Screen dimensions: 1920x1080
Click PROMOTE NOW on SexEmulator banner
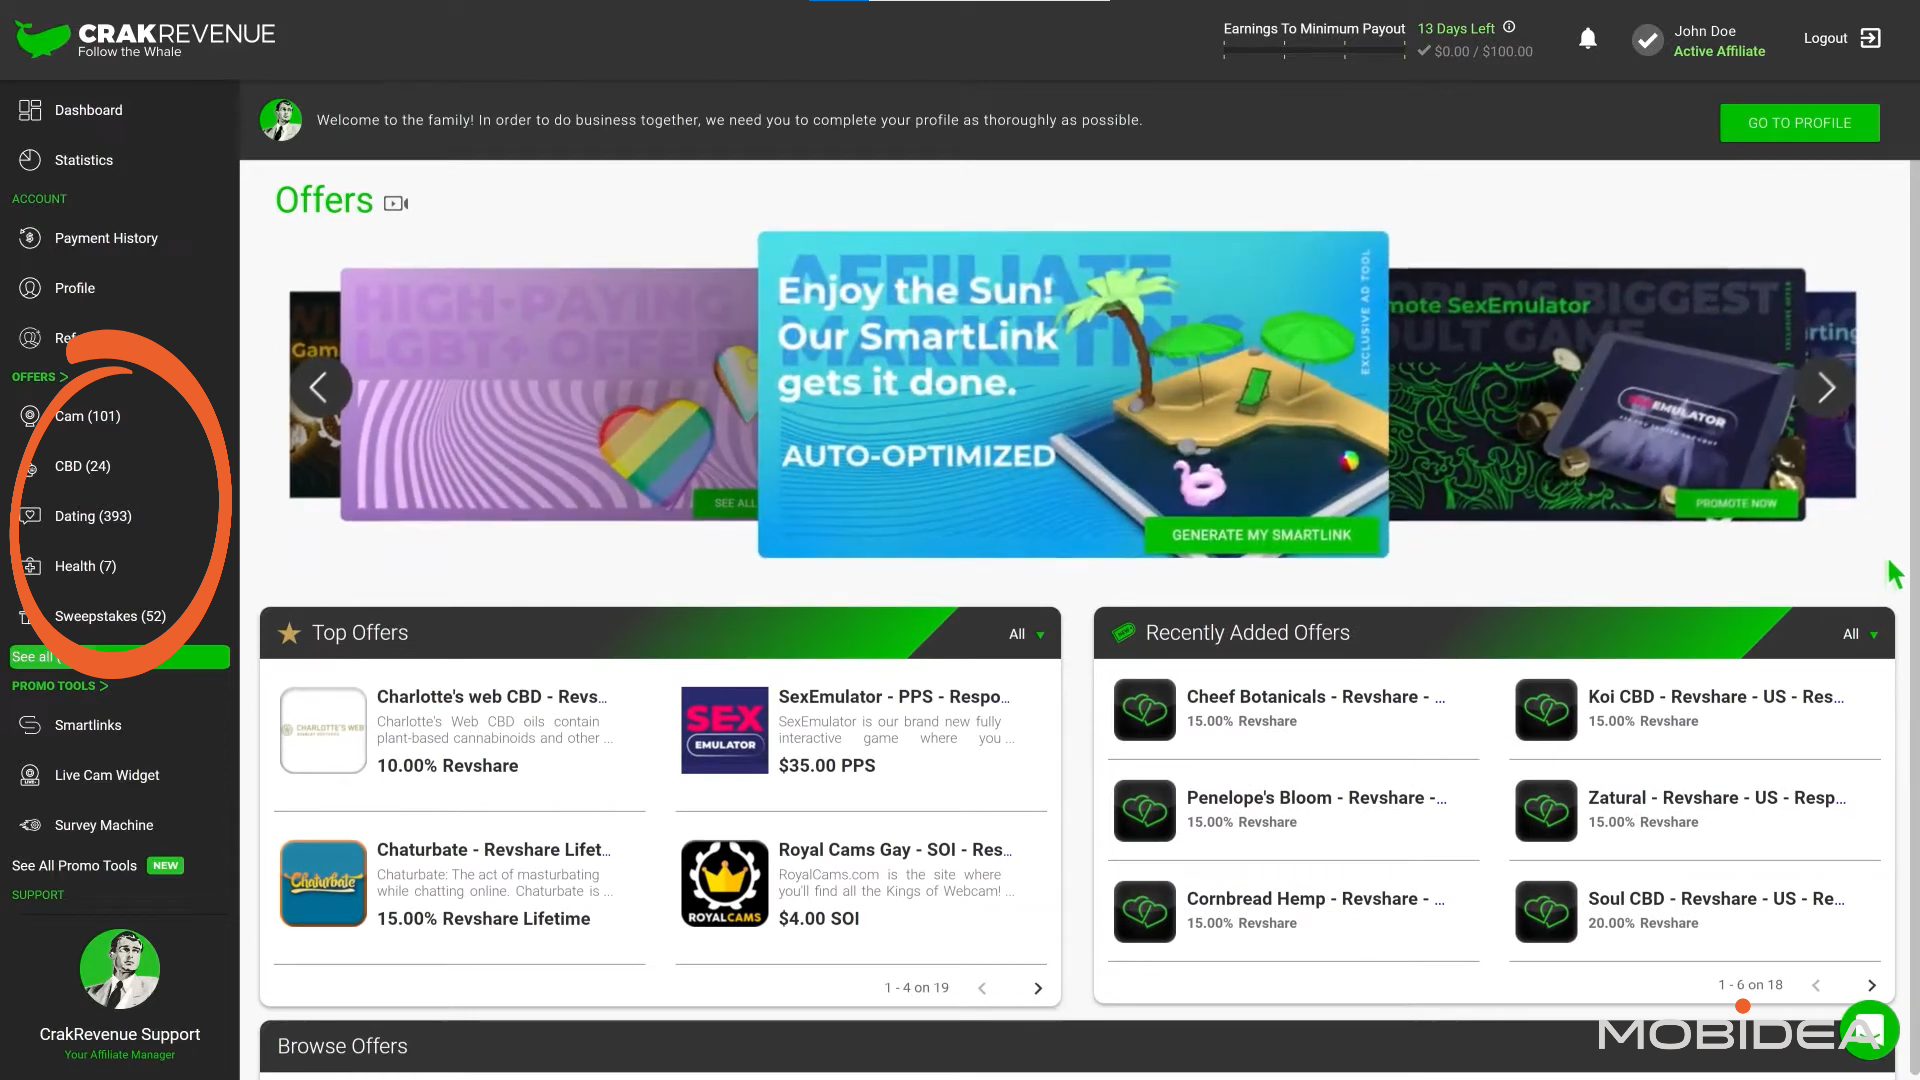click(x=1736, y=503)
